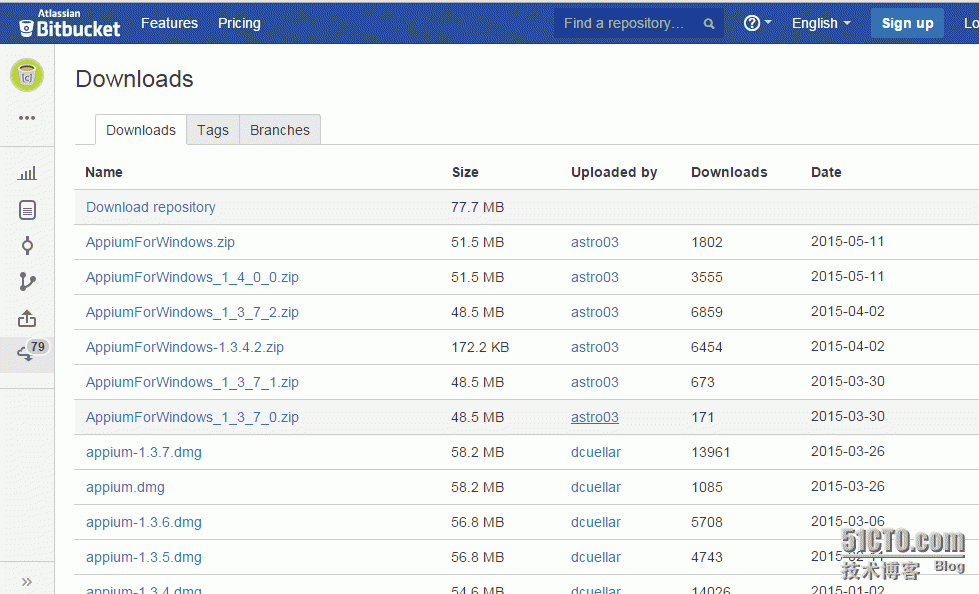Click the download count 6859

pyautogui.click(x=707, y=312)
